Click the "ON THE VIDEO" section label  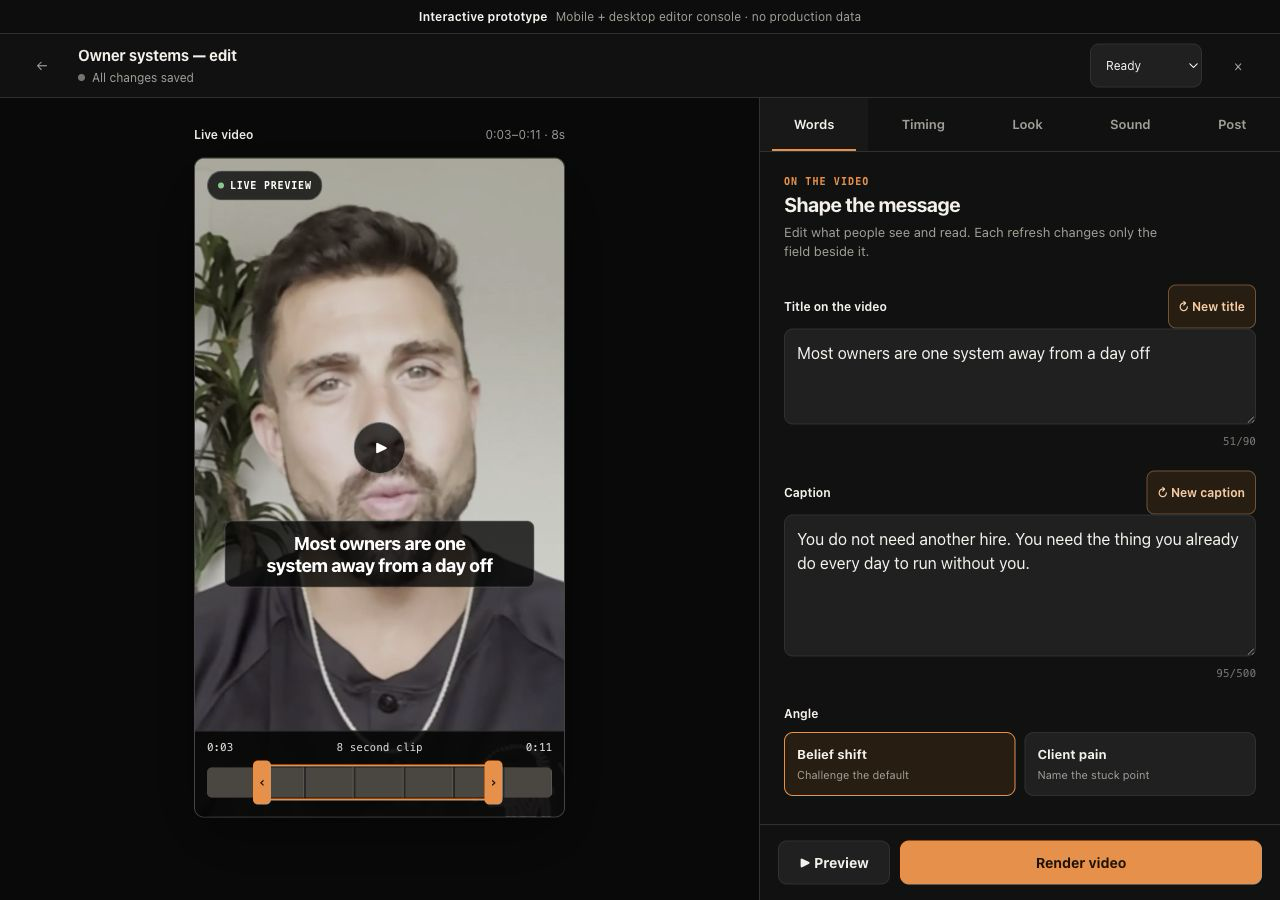pos(826,181)
